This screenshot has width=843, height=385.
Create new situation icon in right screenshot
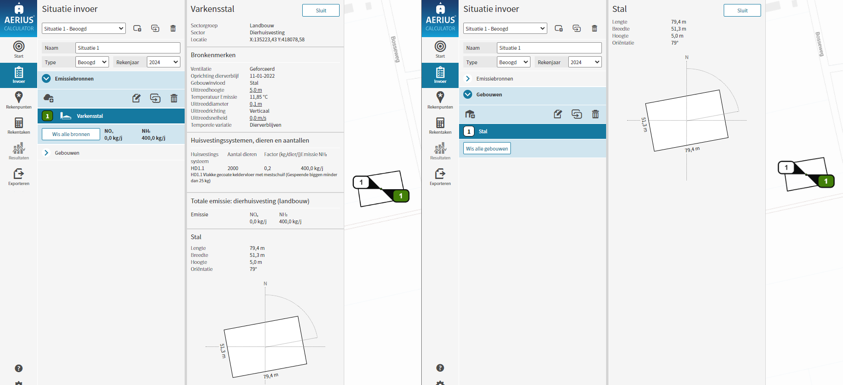click(x=559, y=28)
